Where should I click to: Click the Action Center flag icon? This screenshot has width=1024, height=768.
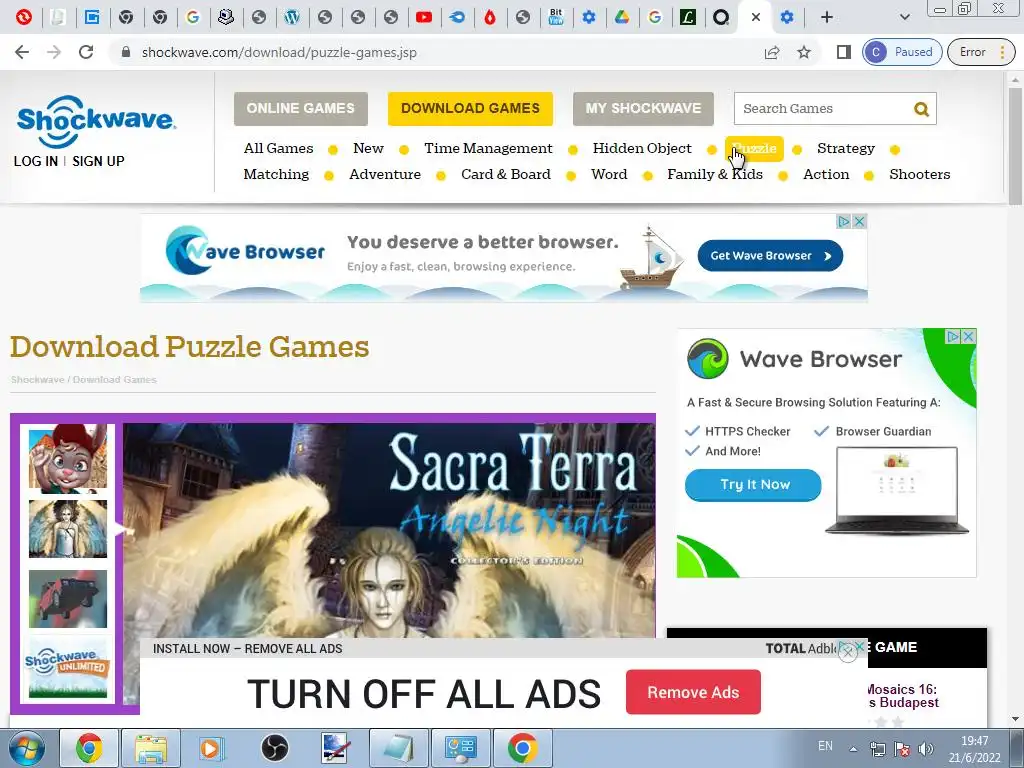click(x=902, y=749)
